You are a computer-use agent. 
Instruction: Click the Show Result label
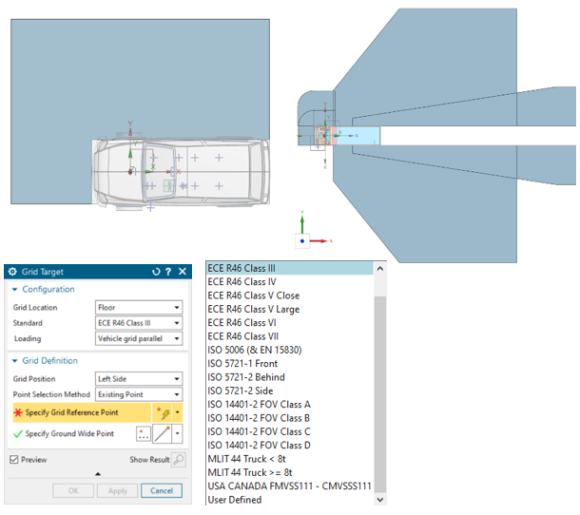(149, 460)
